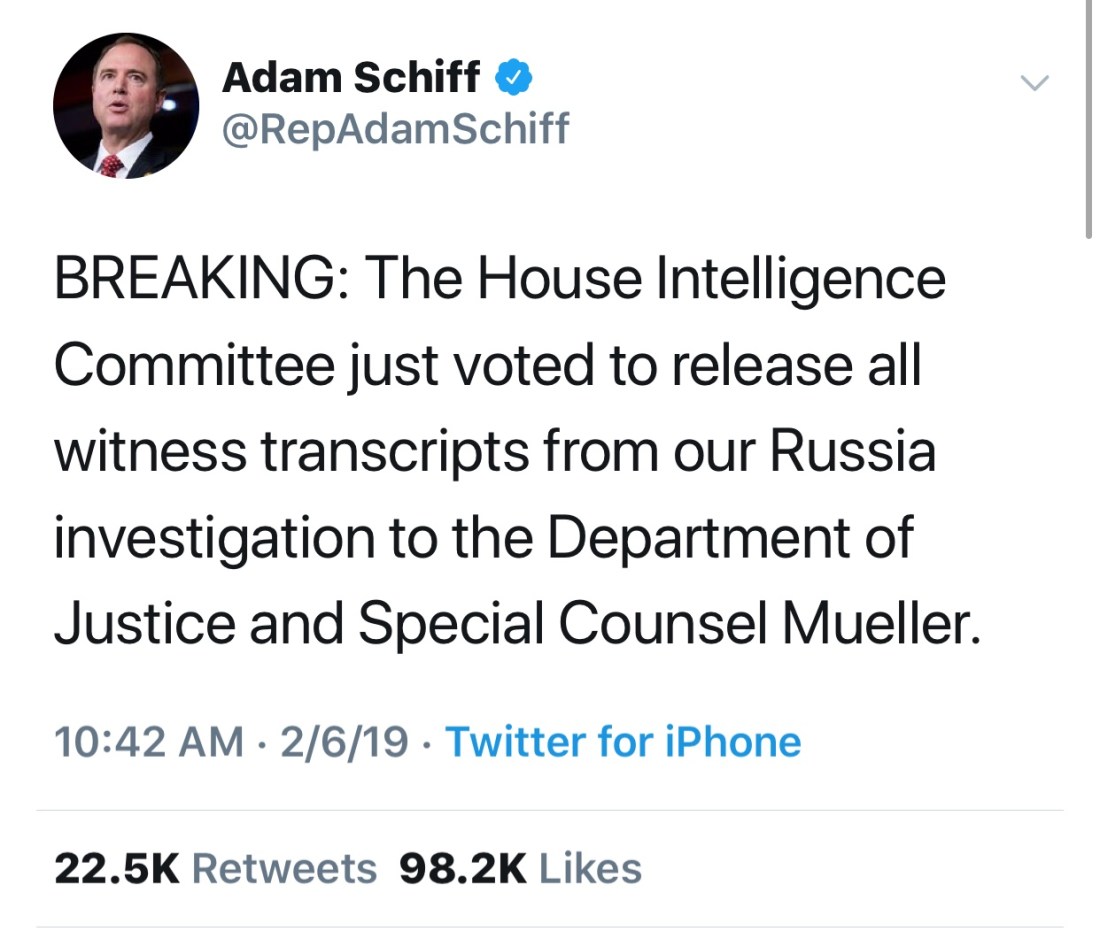View the Retweets list
The width and height of the screenshot is (1100, 939).
pyautogui.click(x=284, y=868)
